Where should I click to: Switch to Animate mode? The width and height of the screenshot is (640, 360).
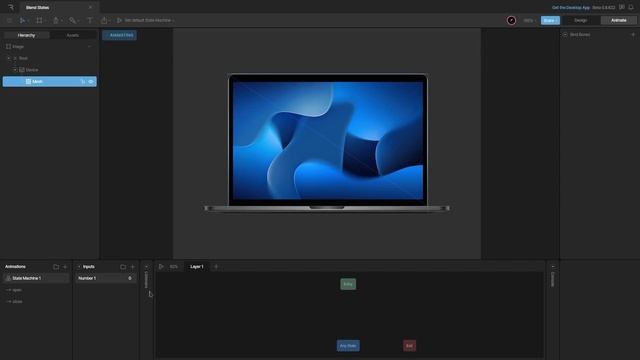pyautogui.click(x=618, y=20)
